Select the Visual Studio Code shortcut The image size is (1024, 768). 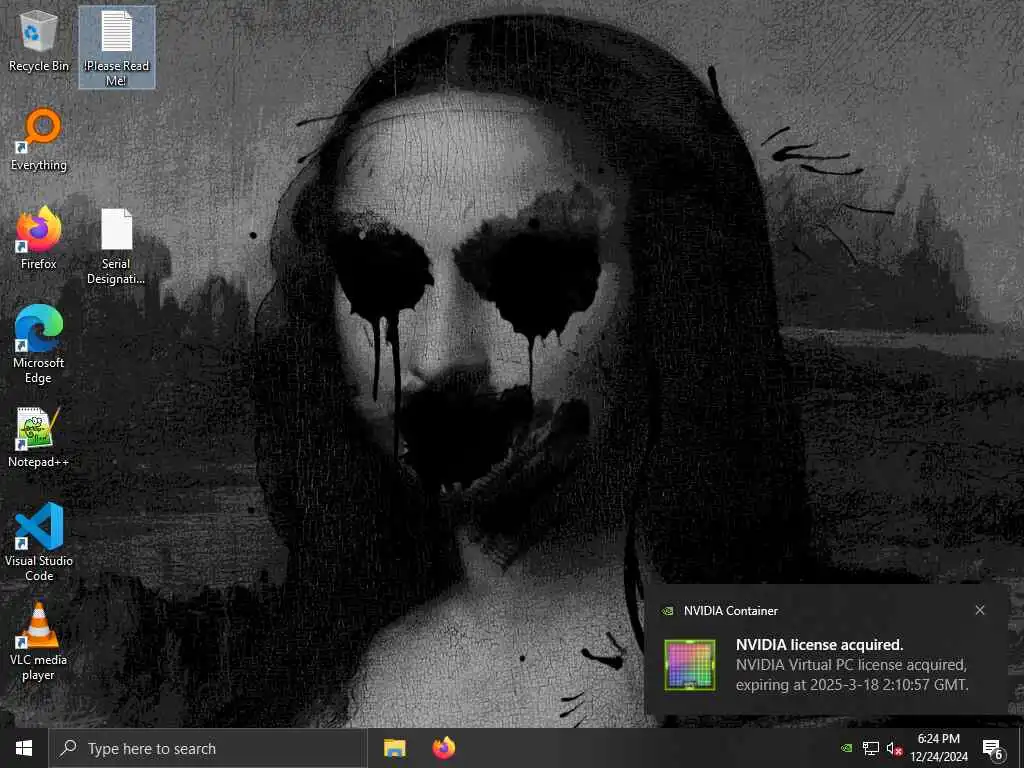(x=39, y=542)
